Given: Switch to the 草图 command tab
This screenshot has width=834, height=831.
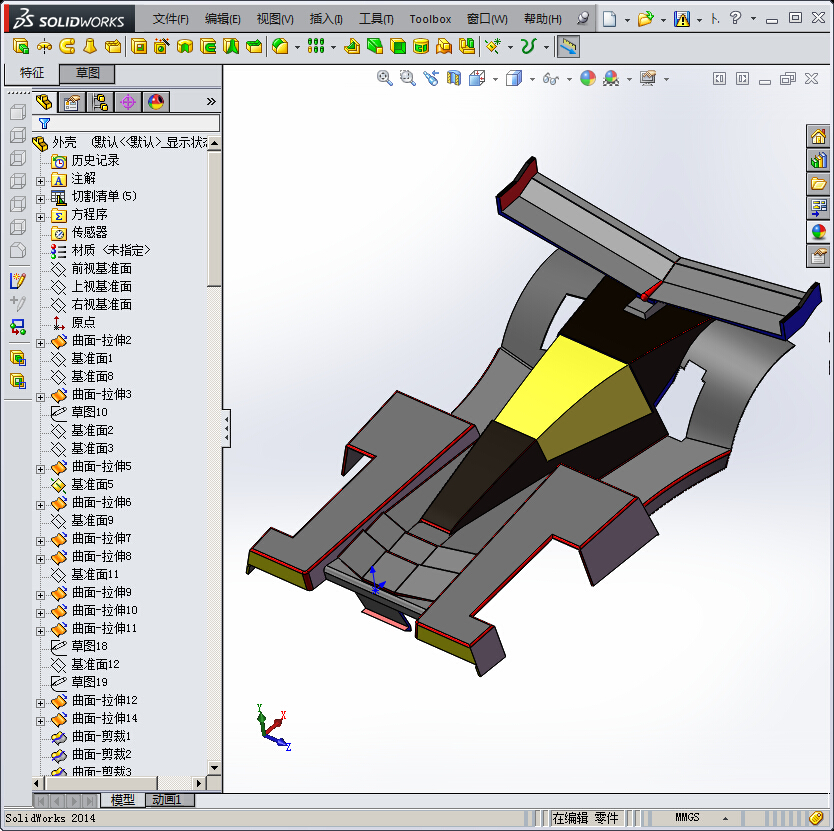Looking at the screenshot, I should pyautogui.click(x=88, y=73).
